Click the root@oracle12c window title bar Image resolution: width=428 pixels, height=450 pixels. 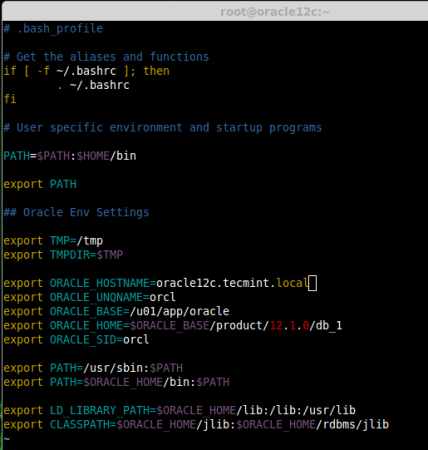215,11
